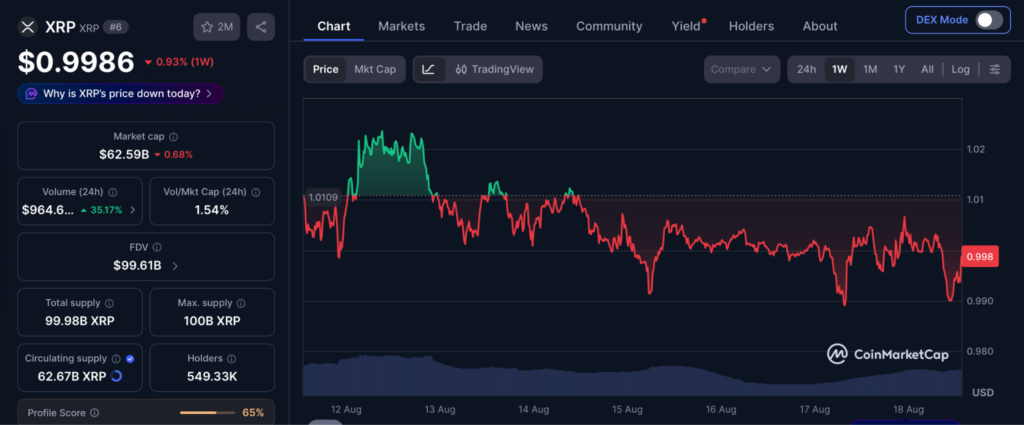Click the $62.59B market cap value
The width and height of the screenshot is (1024, 425).
pyautogui.click(x=124, y=155)
